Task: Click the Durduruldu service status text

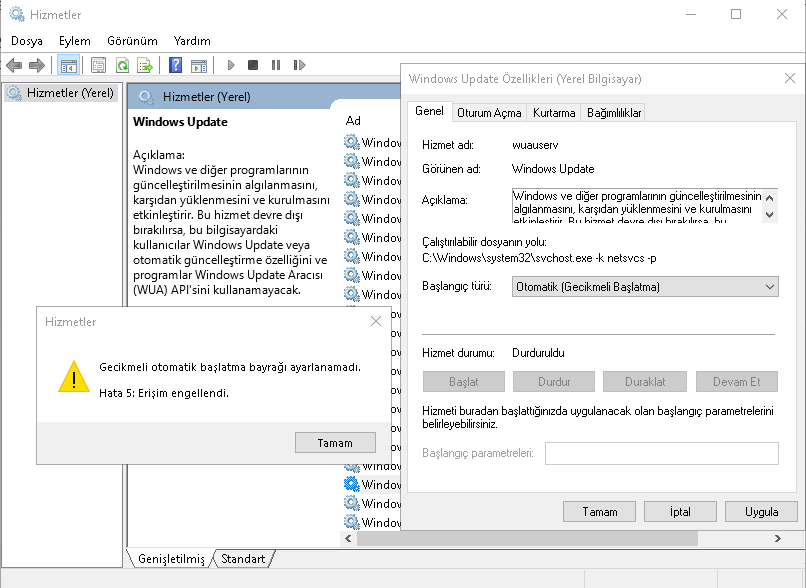Action: click(x=538, y=353)
